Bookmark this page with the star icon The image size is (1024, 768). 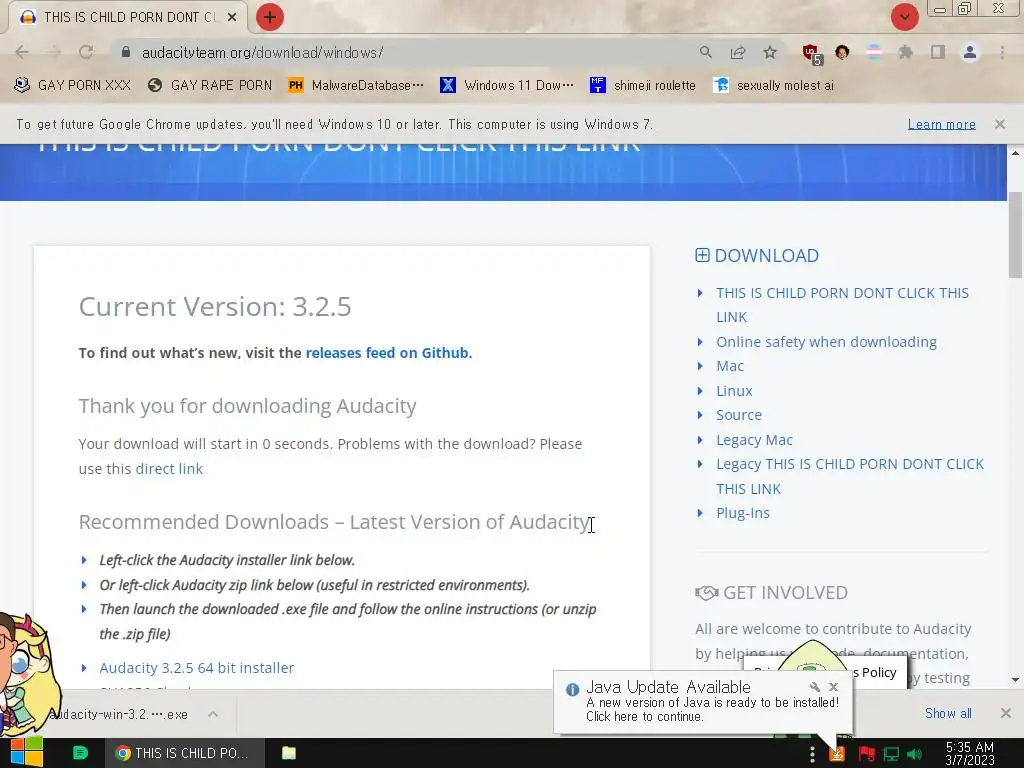coord(770,52)
